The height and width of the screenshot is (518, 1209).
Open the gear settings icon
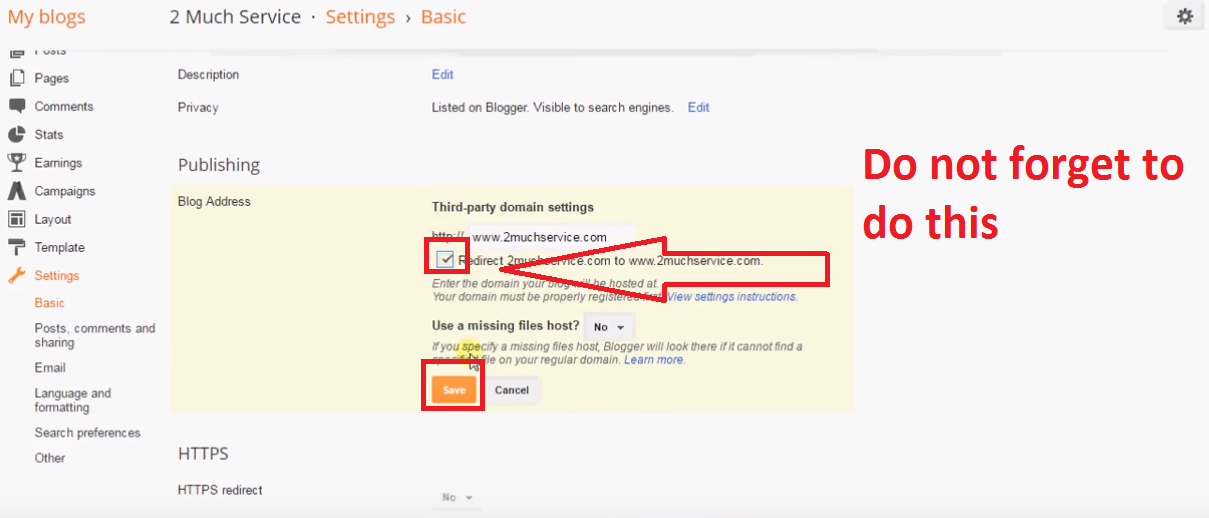[1185, 16]
